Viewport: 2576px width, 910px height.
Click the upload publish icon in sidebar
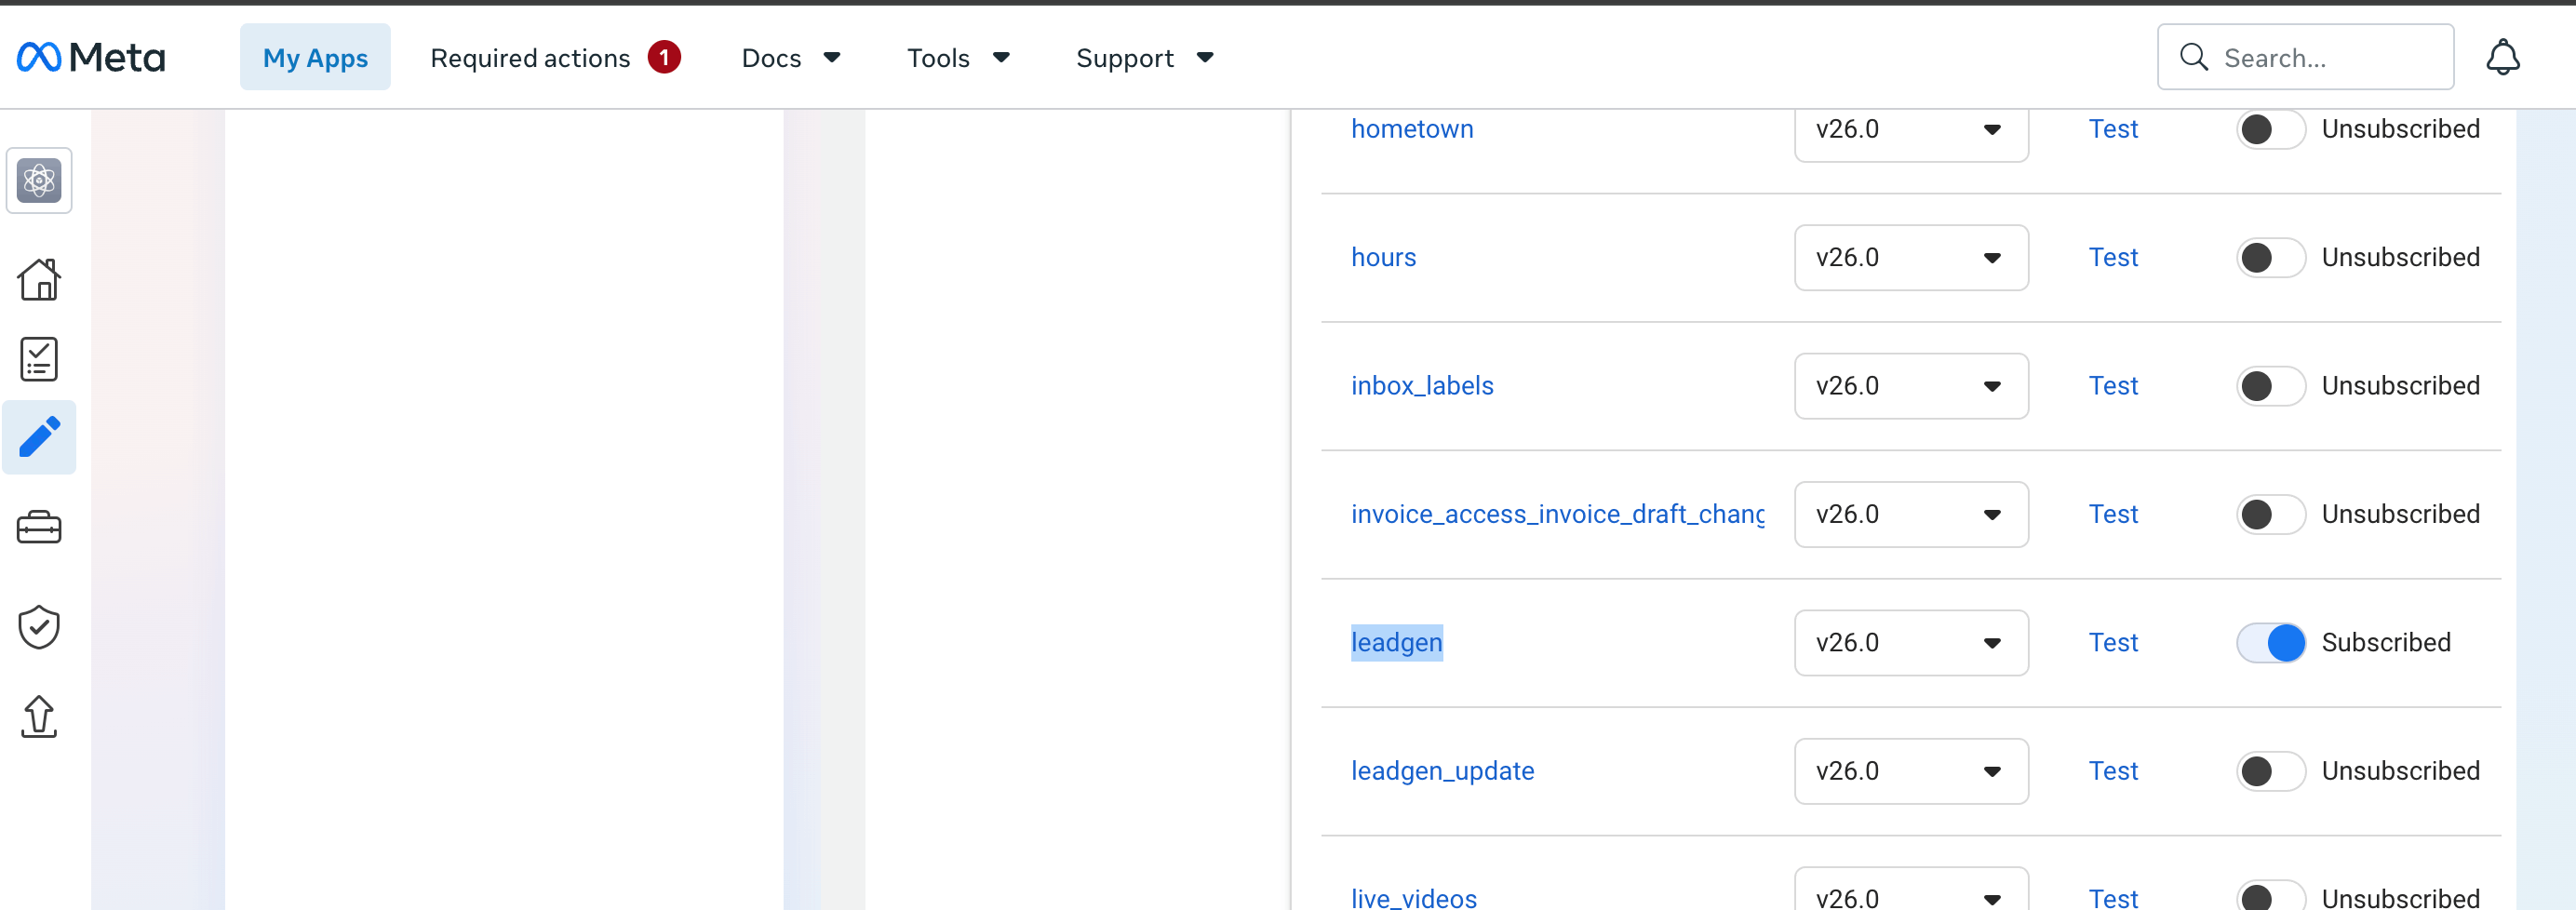point(39,717)
